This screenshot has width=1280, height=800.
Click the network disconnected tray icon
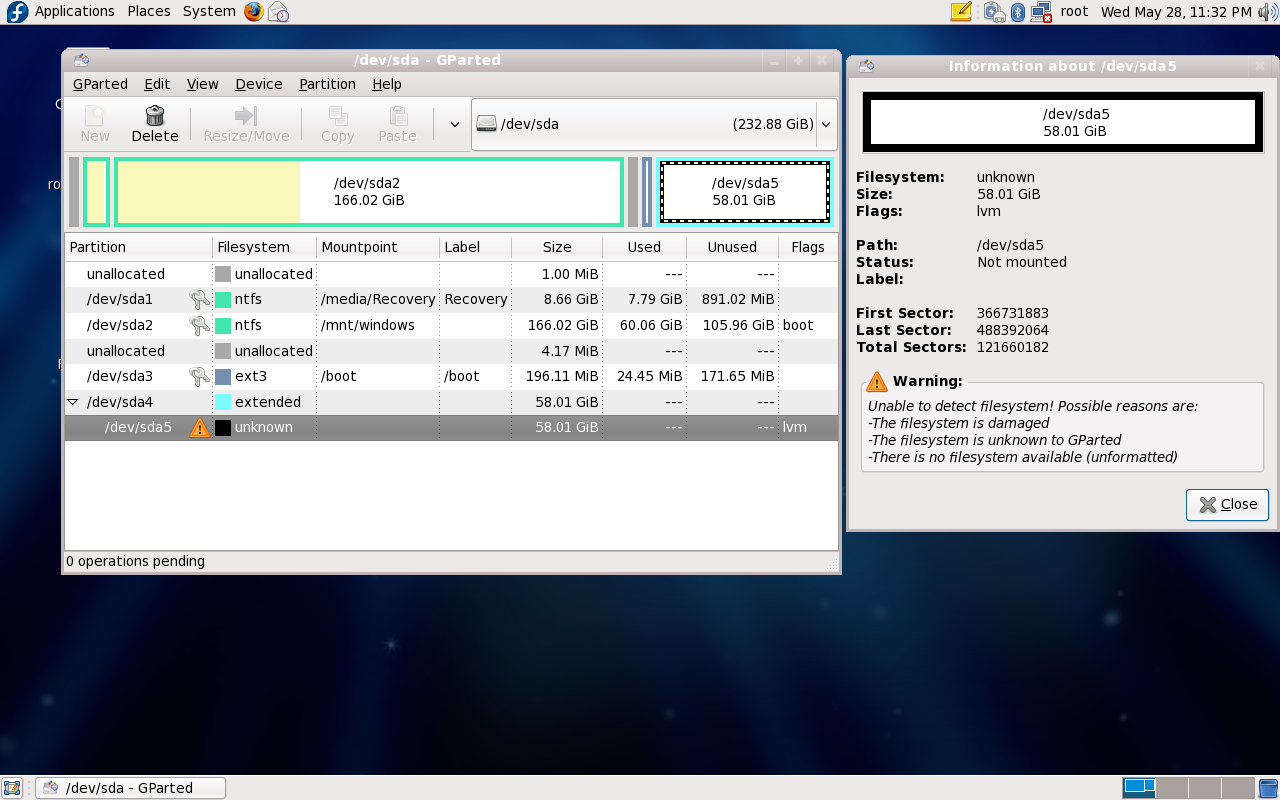point(1041,12)
